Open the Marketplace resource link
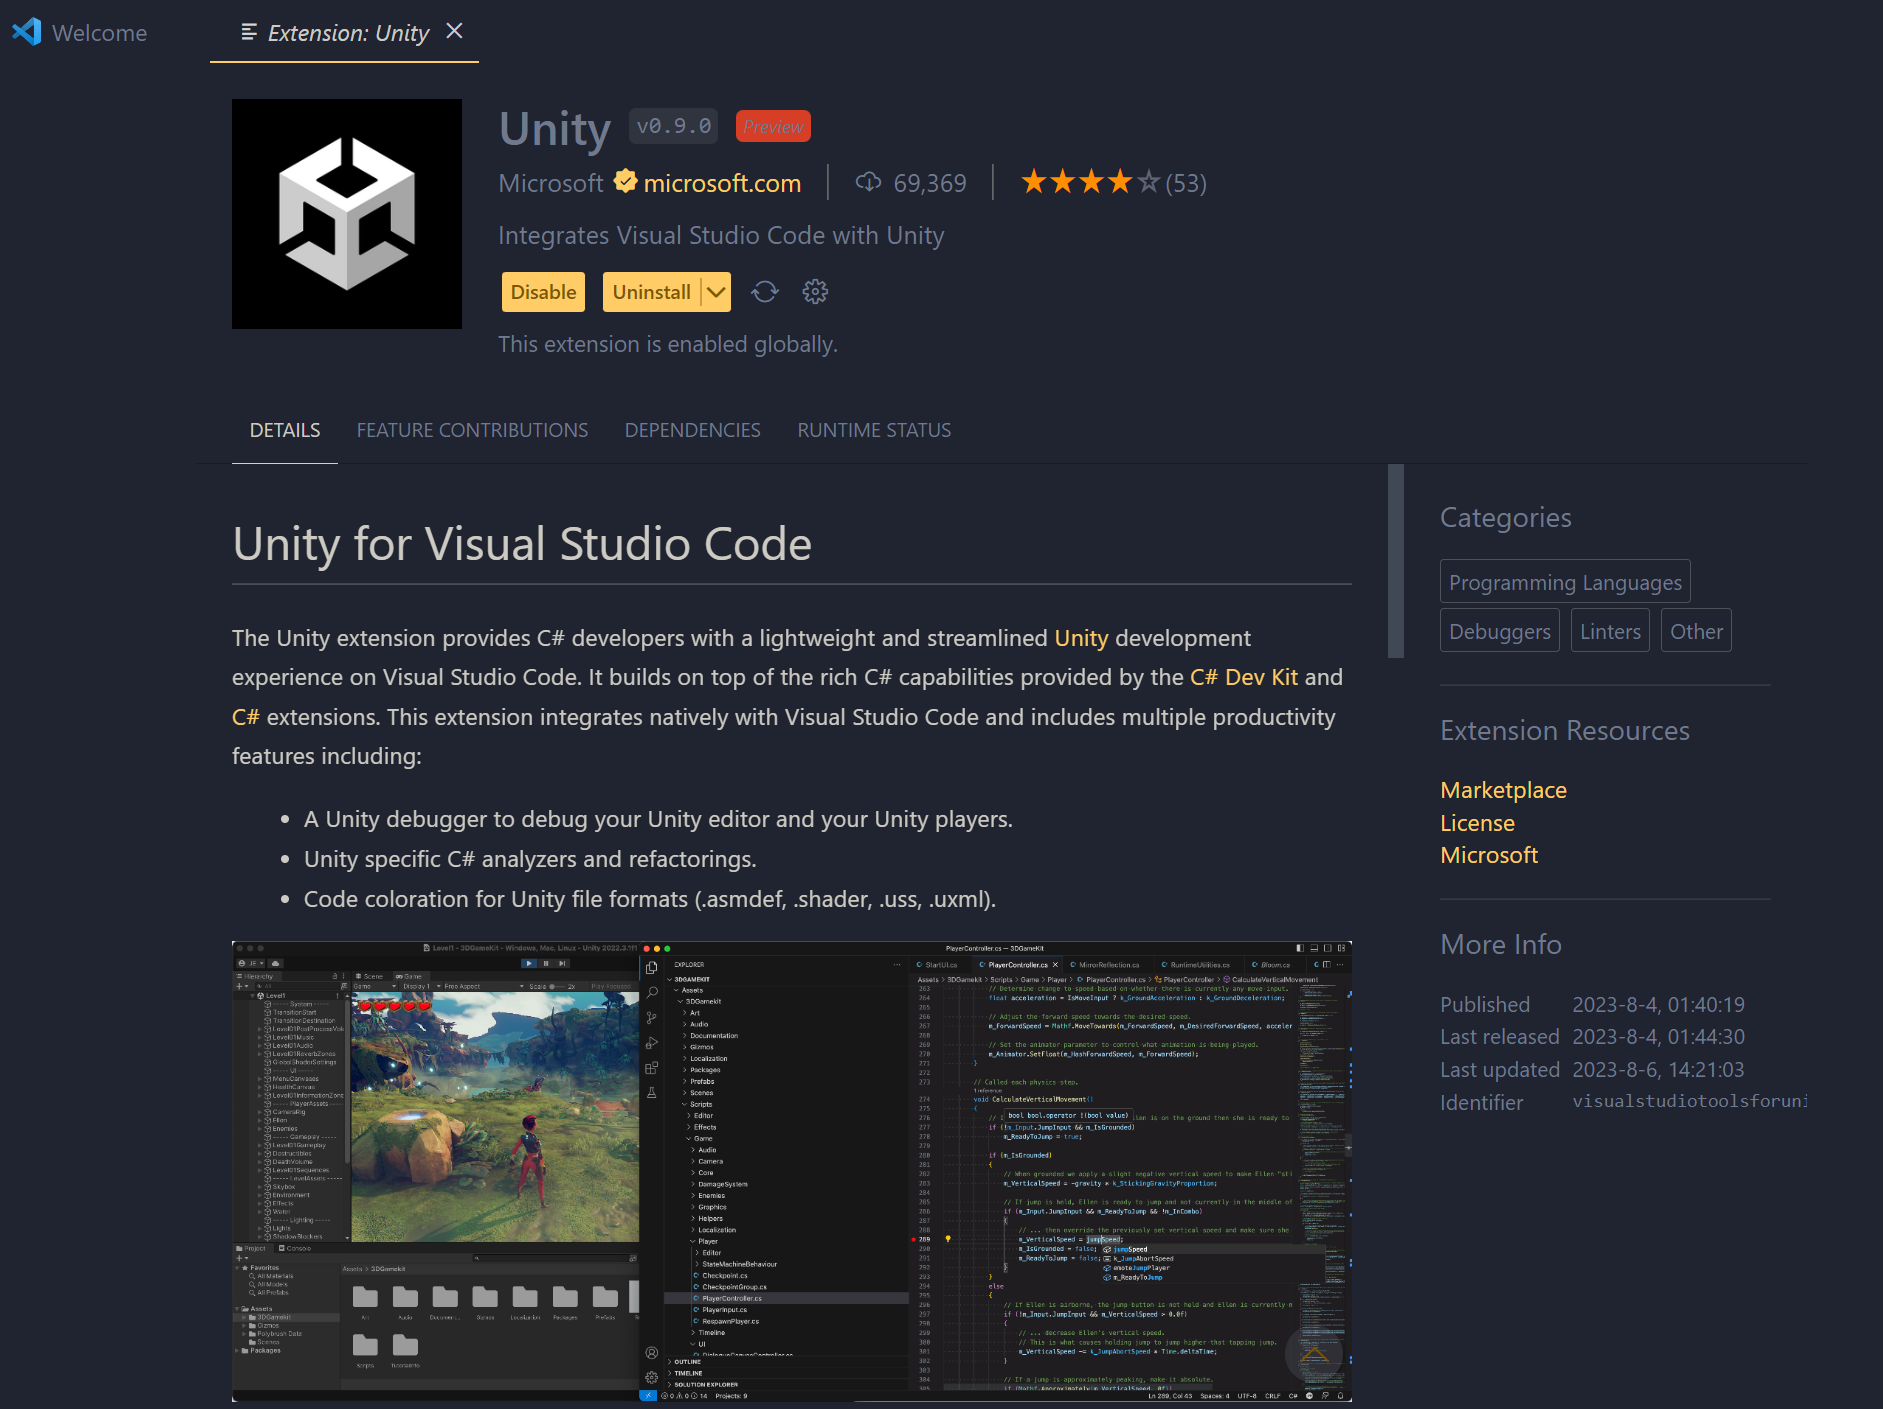Image resolution: width=1883 pixels, height=1409 pixels. tap(1503, 790)
